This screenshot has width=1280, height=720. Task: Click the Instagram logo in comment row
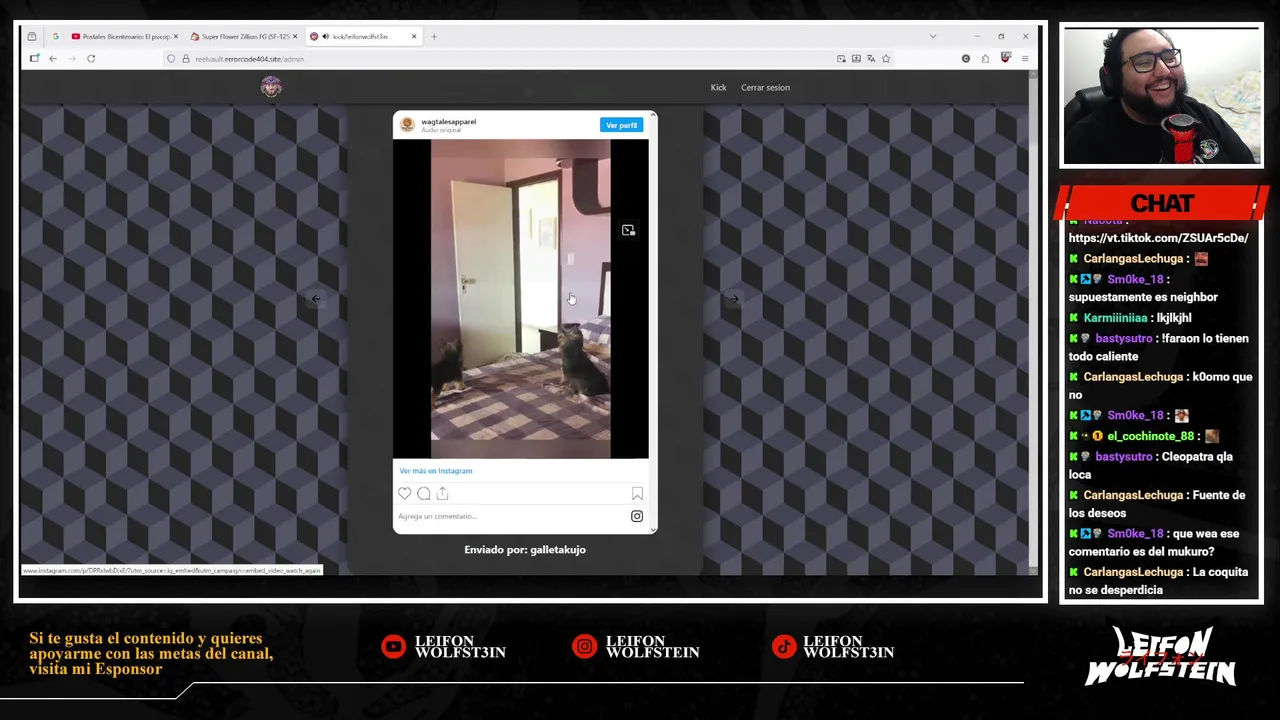637,516
